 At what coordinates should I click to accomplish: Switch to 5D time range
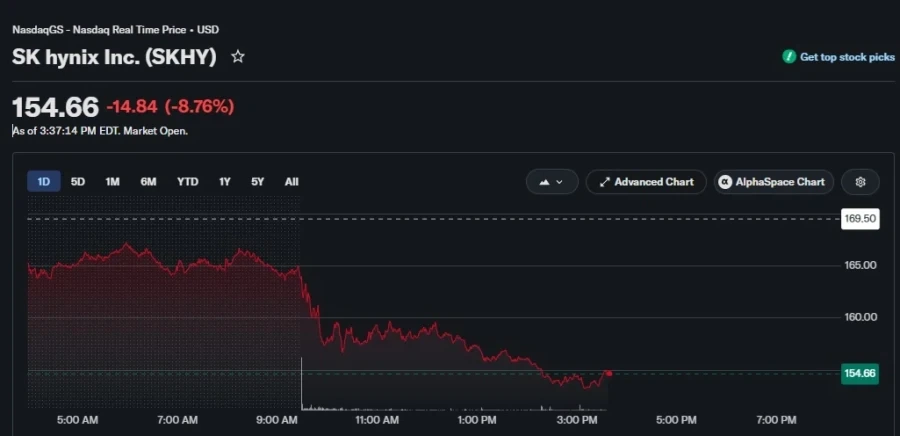[77, 182]
